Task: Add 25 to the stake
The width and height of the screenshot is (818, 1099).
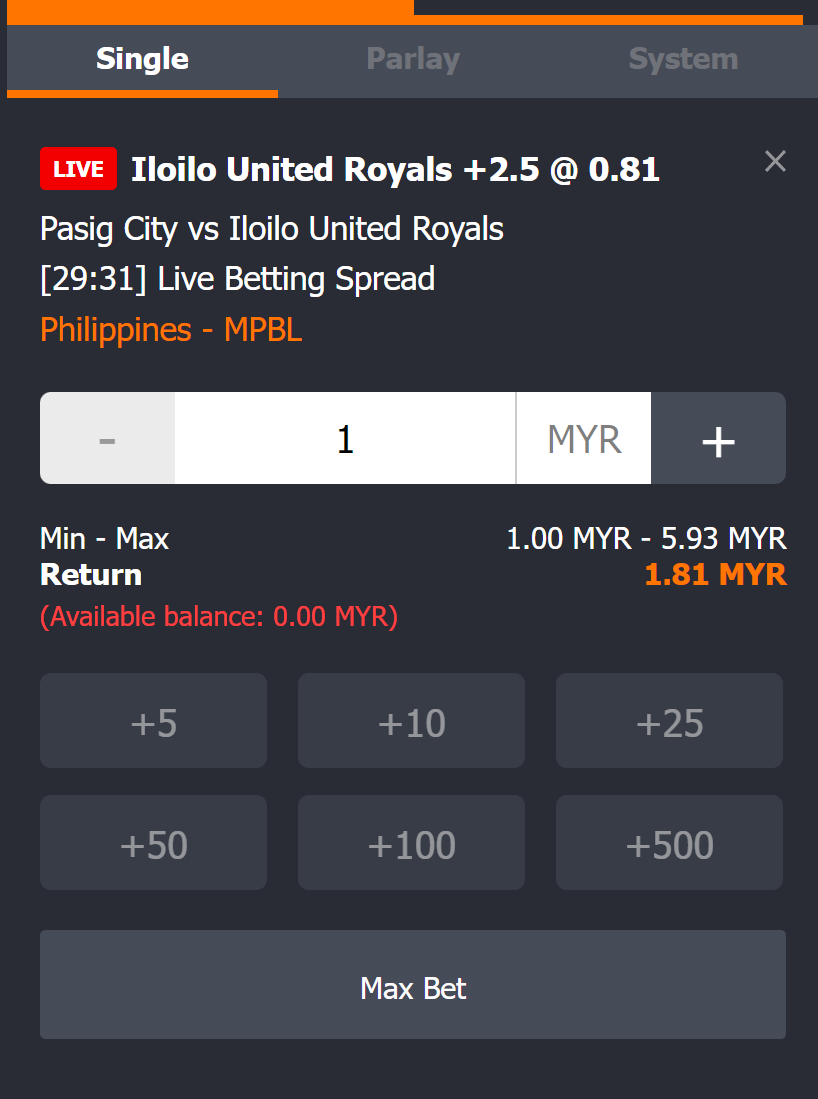Action: point(669,721)
